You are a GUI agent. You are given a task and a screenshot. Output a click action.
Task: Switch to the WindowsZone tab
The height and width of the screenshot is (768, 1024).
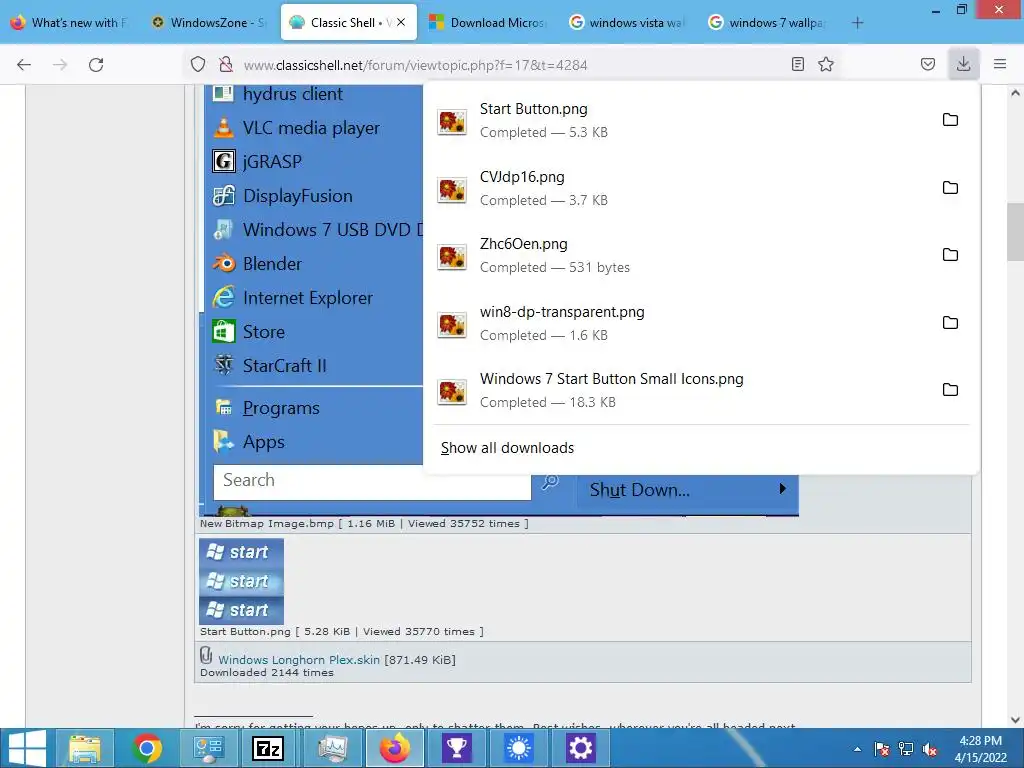209,23
